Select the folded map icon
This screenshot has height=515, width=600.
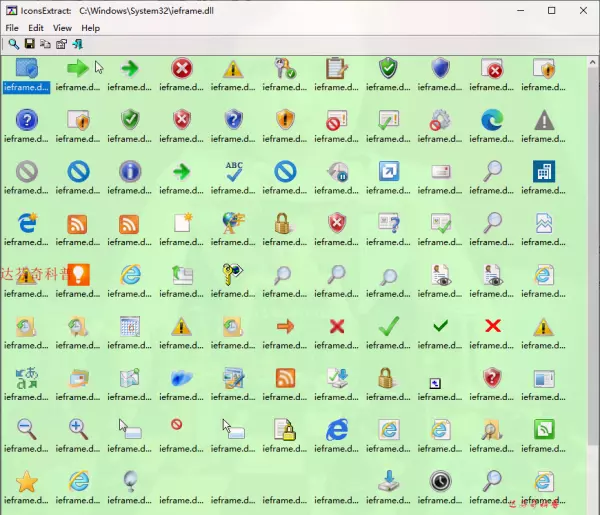130,378
